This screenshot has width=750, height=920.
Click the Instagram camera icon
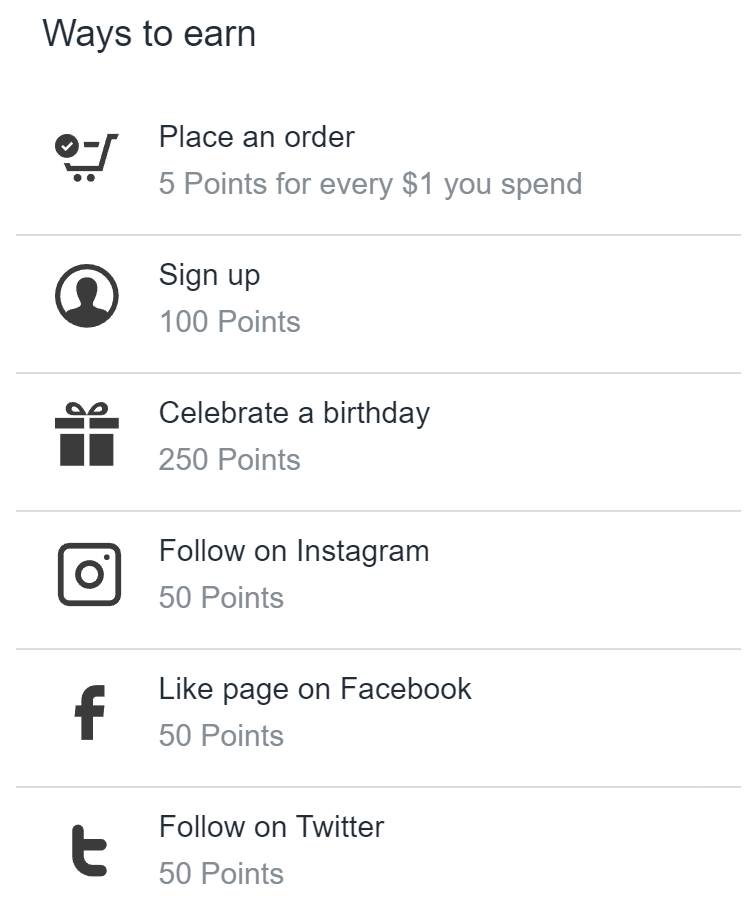point(88,574)
